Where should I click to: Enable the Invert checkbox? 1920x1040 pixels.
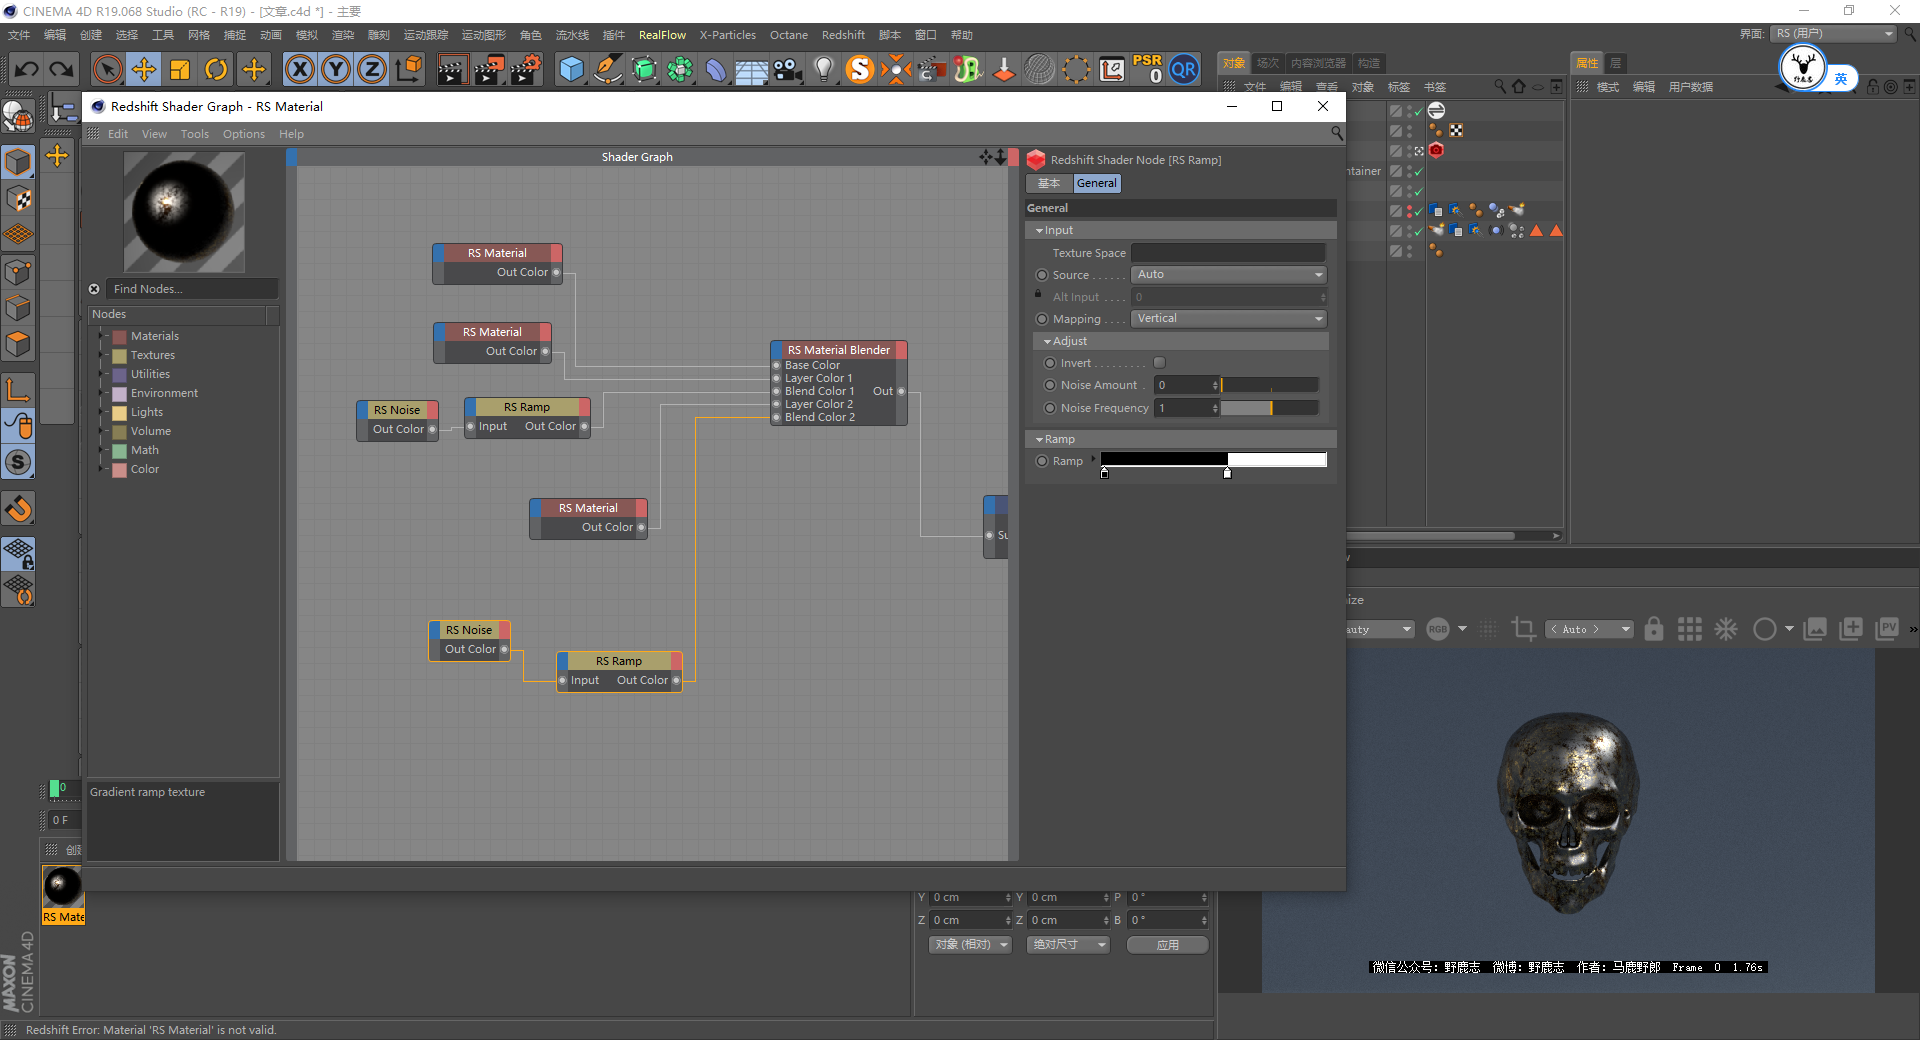point(1160,363)
